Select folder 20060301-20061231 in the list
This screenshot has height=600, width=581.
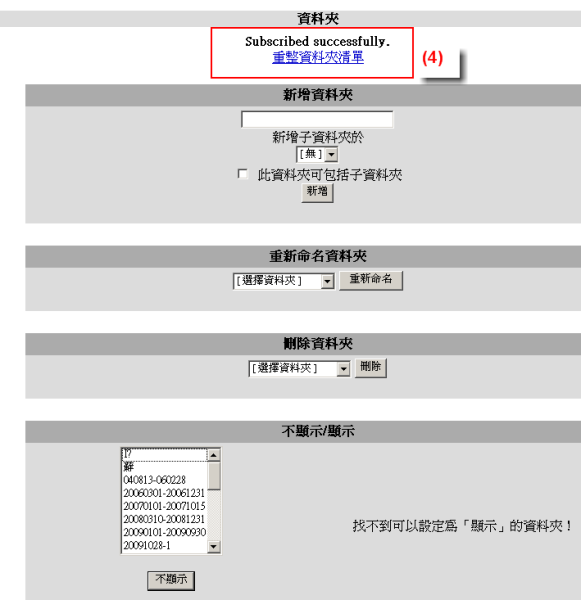click(x=165, y=493)
